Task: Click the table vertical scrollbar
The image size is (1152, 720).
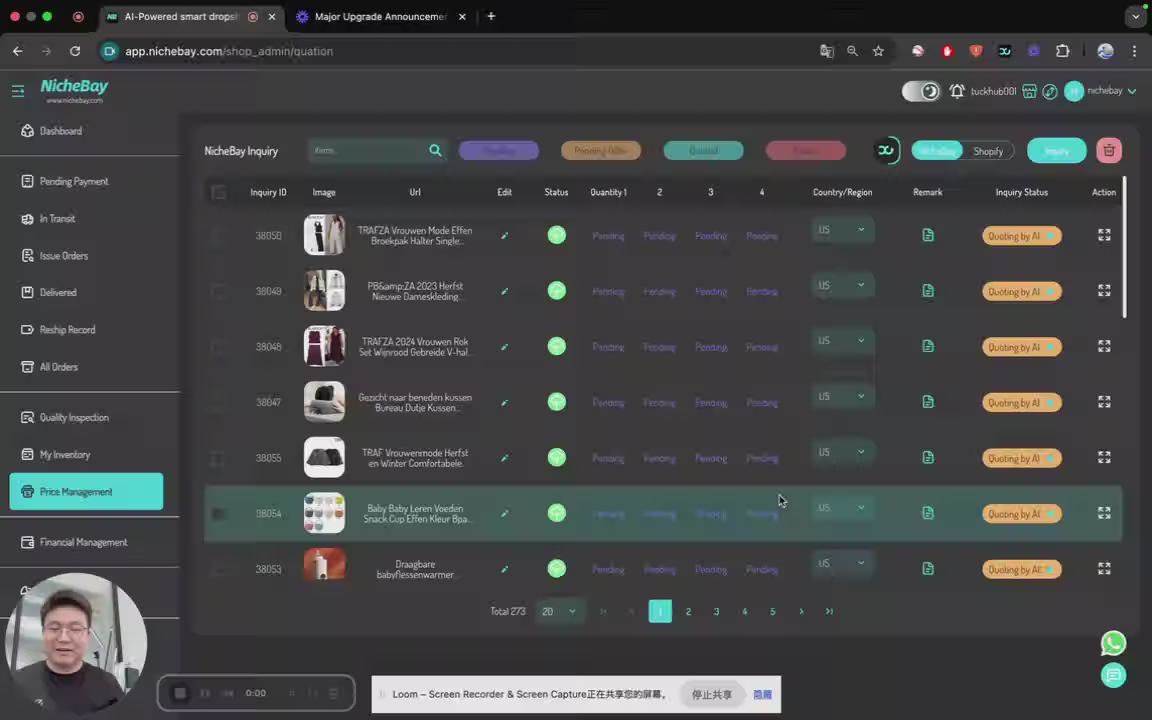Action: 1124,247
